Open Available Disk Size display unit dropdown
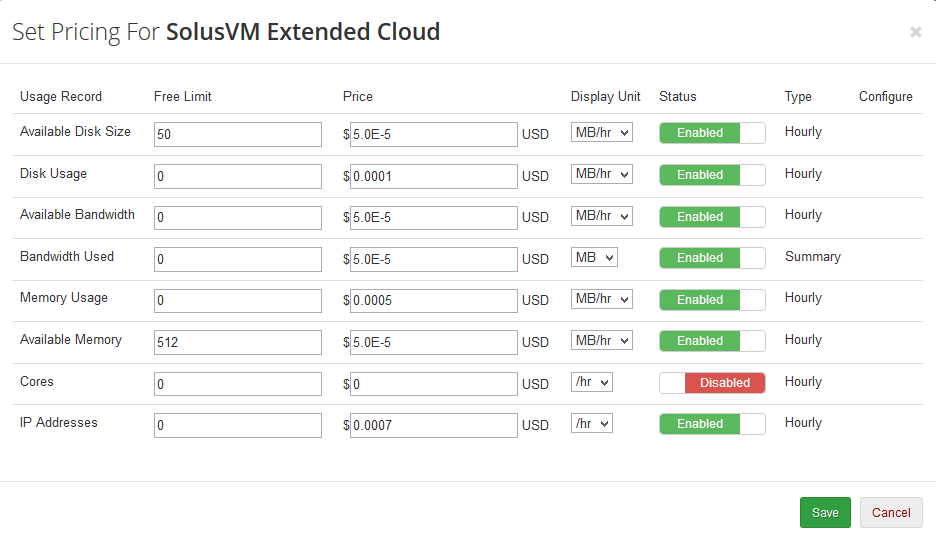The width and height of the screenshot is (936, 541). pos(602,133)
